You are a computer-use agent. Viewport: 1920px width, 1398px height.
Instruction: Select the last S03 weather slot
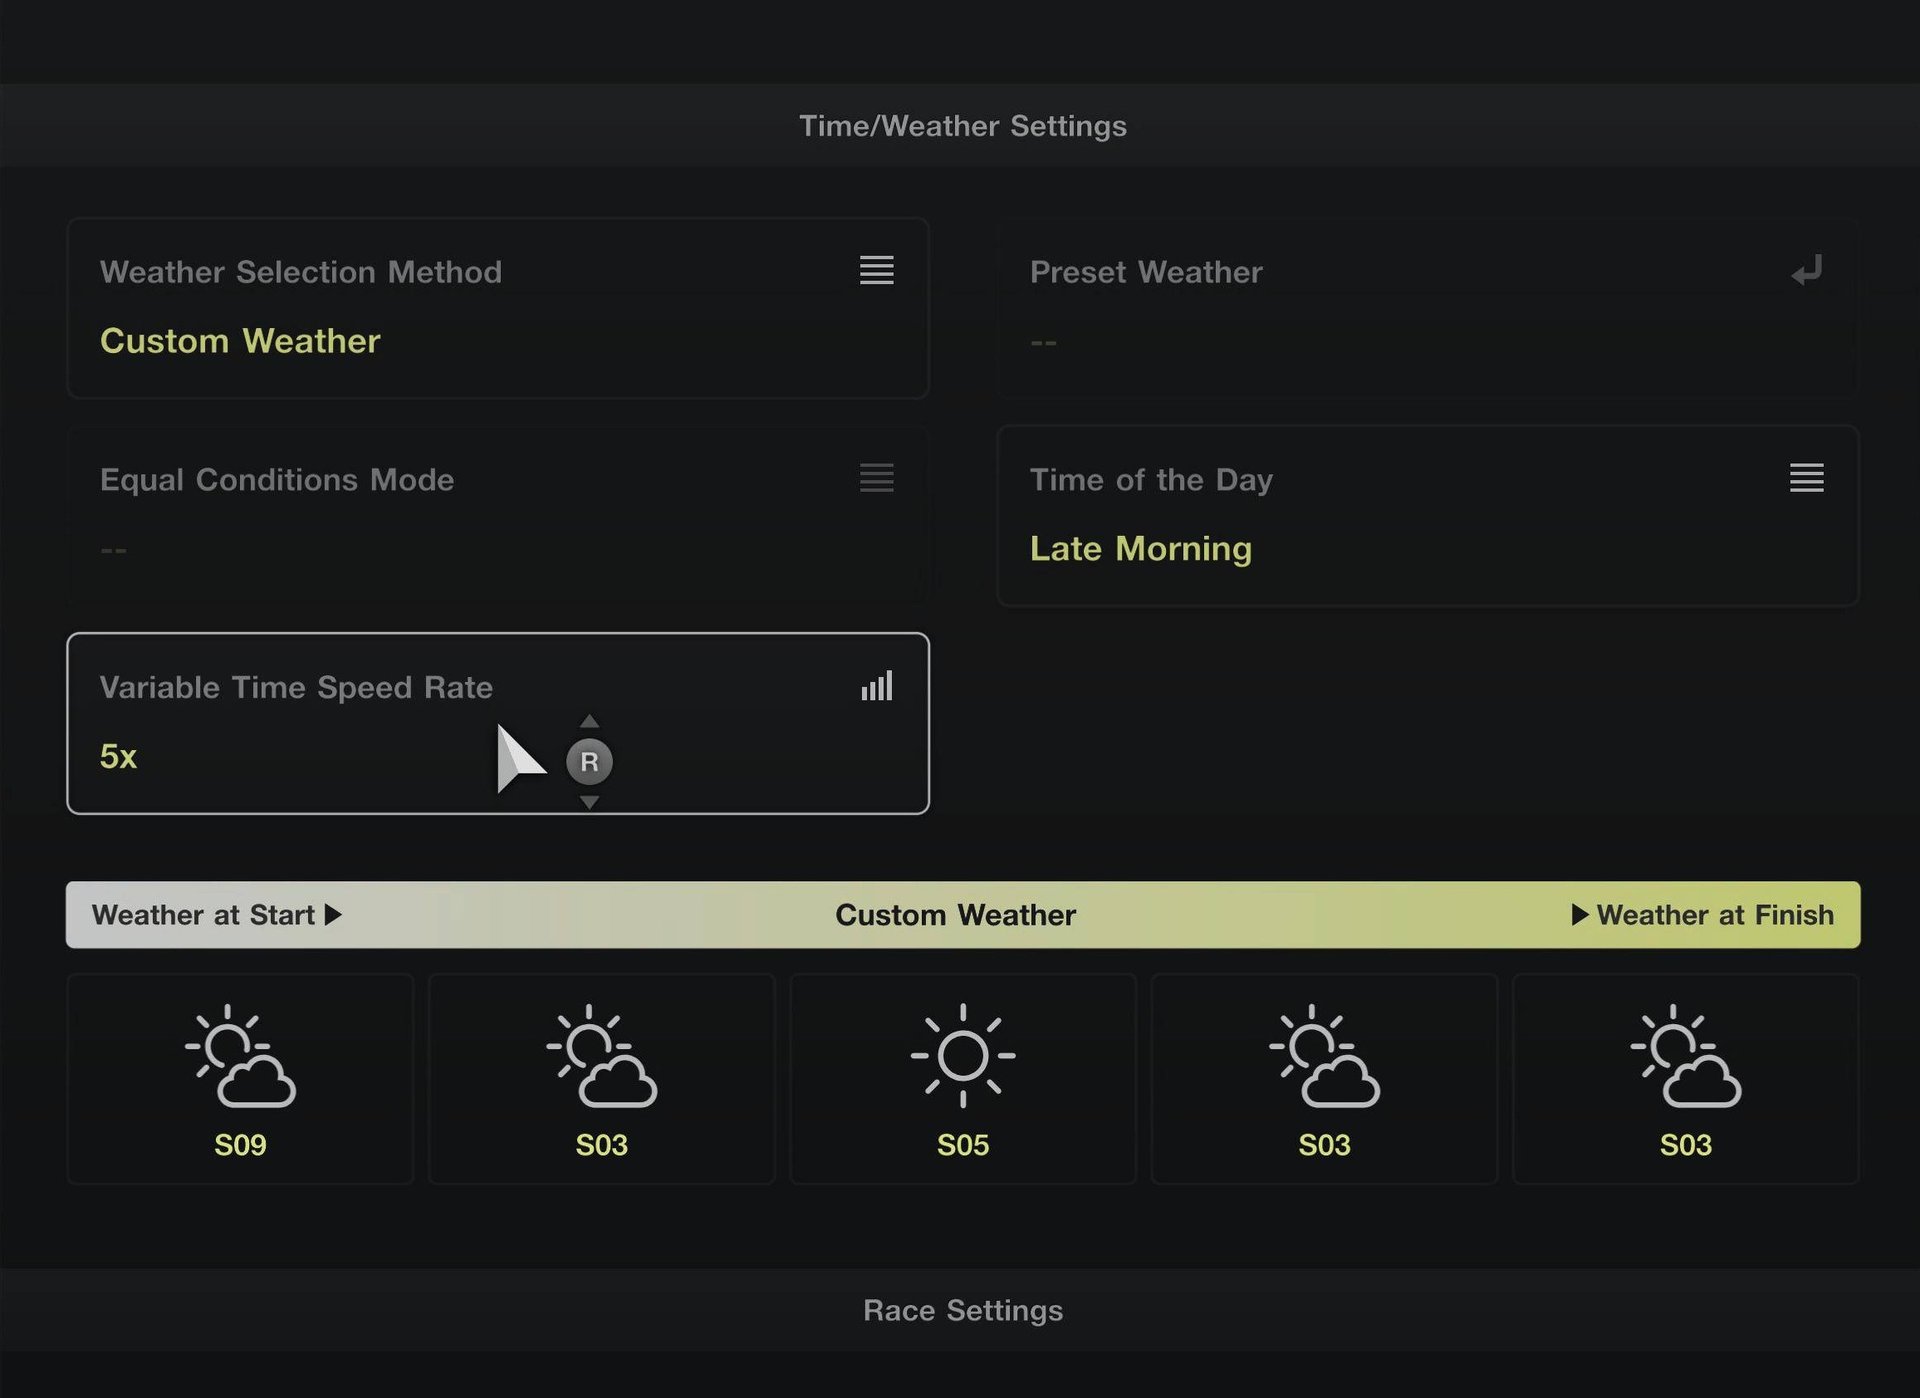[x=1685, y=1078]
